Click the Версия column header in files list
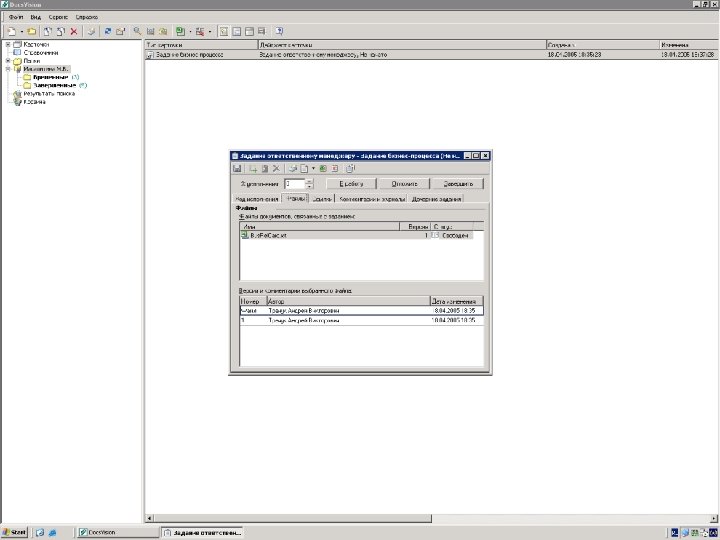Image resolution: width=720 pixels, height=540 pixels. click(416, 227)
